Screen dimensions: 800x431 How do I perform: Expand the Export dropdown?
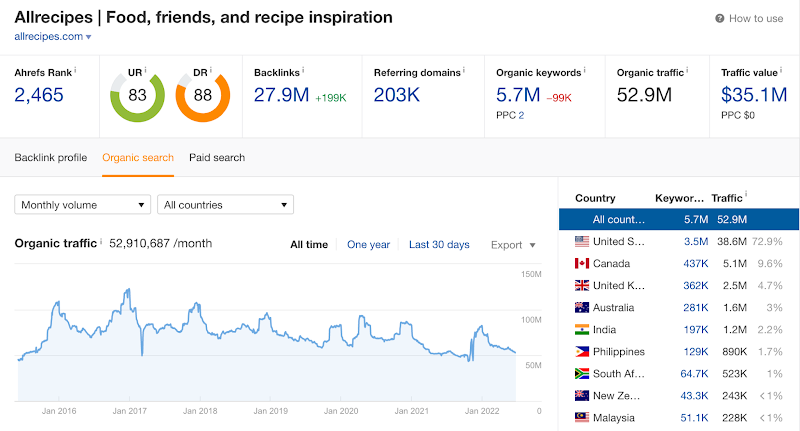coord(513,245)
